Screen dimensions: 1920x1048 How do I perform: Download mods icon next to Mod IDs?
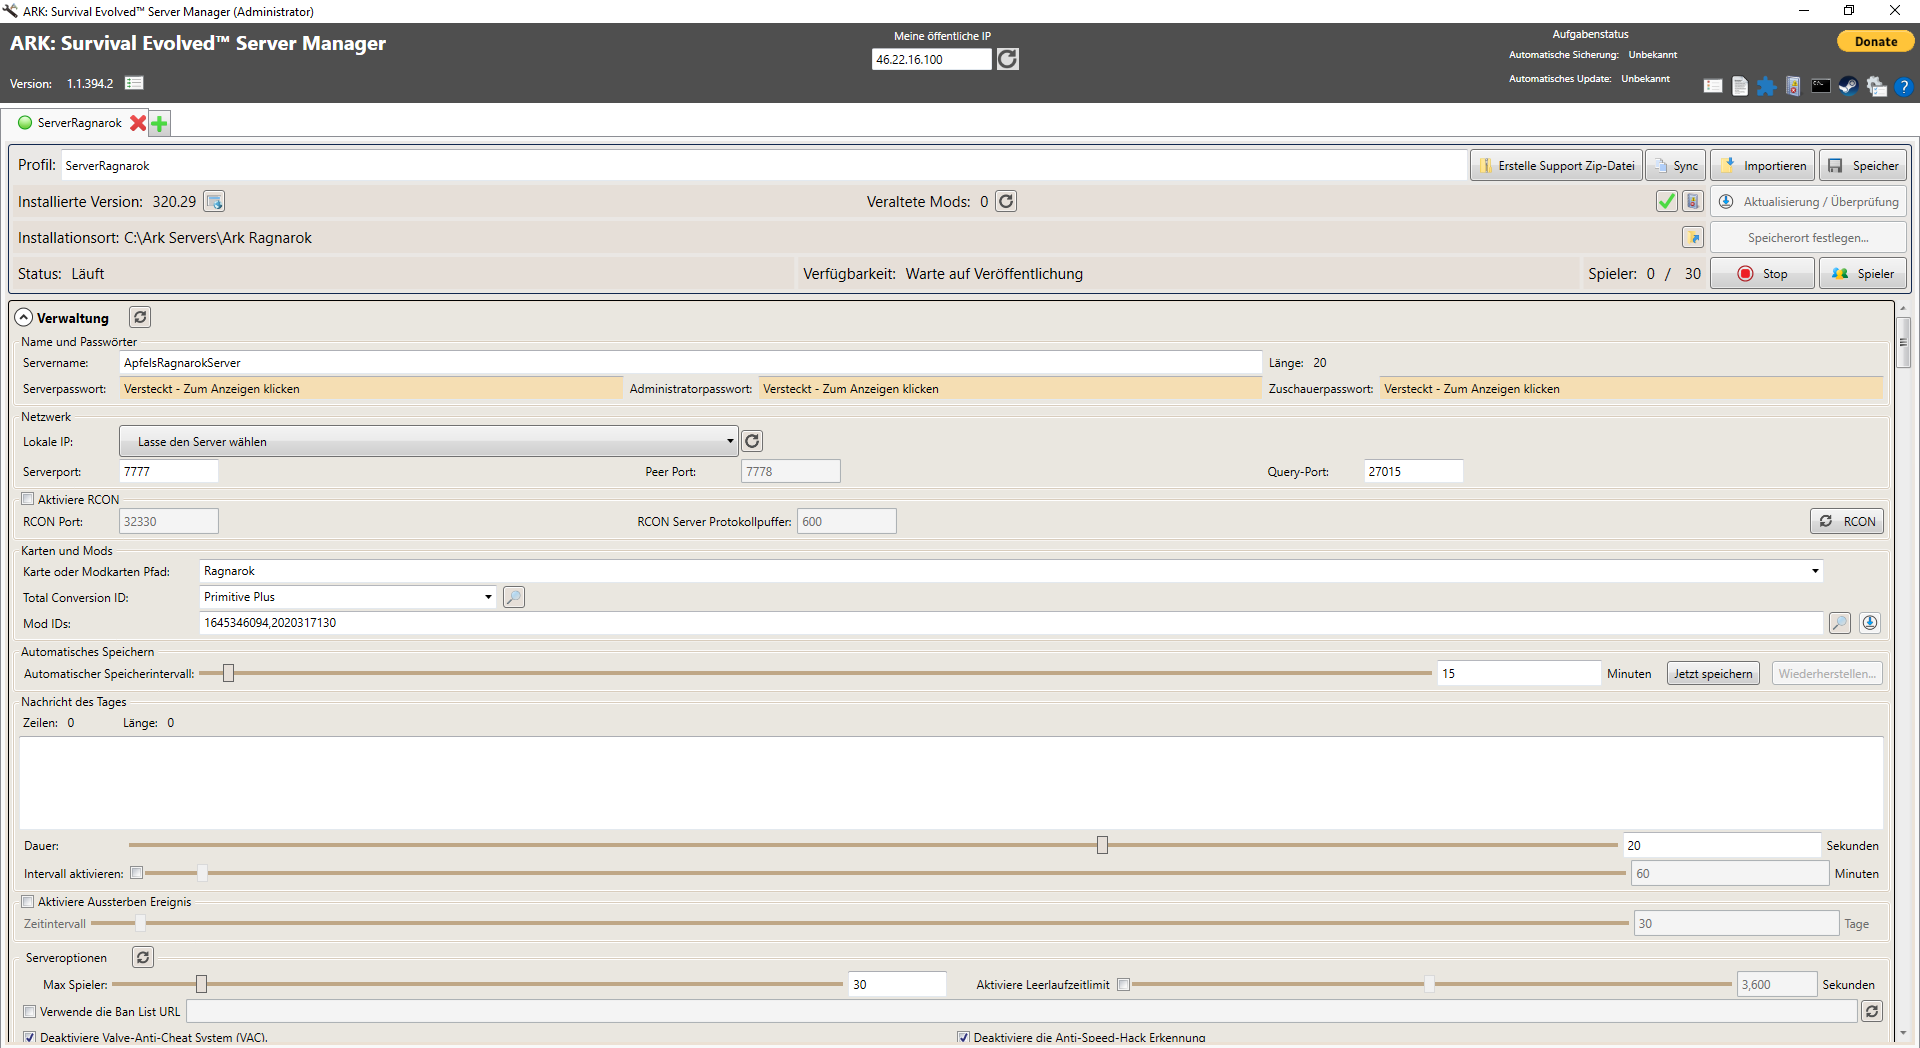click(1869, 623)
